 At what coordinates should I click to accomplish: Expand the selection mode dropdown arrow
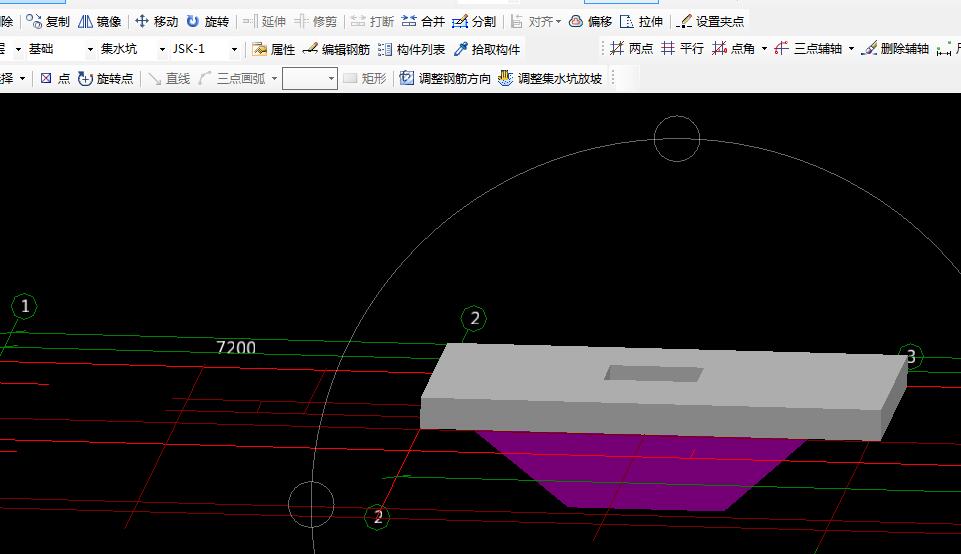click(22, 78)
